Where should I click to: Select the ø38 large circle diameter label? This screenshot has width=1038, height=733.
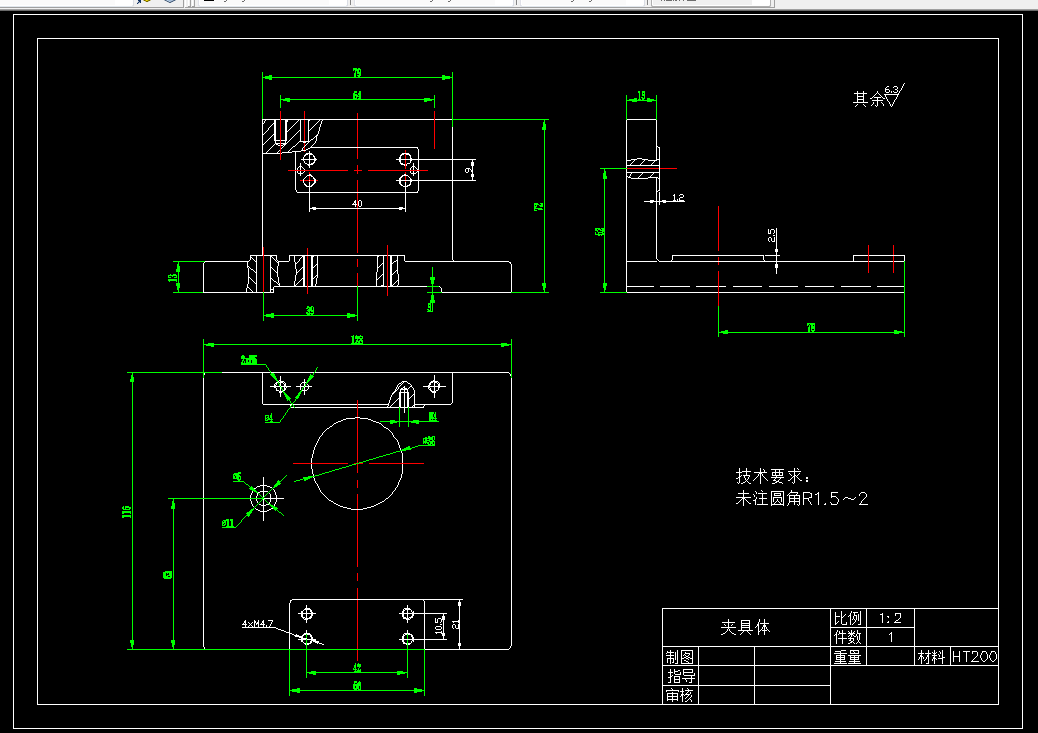point(429,440)
